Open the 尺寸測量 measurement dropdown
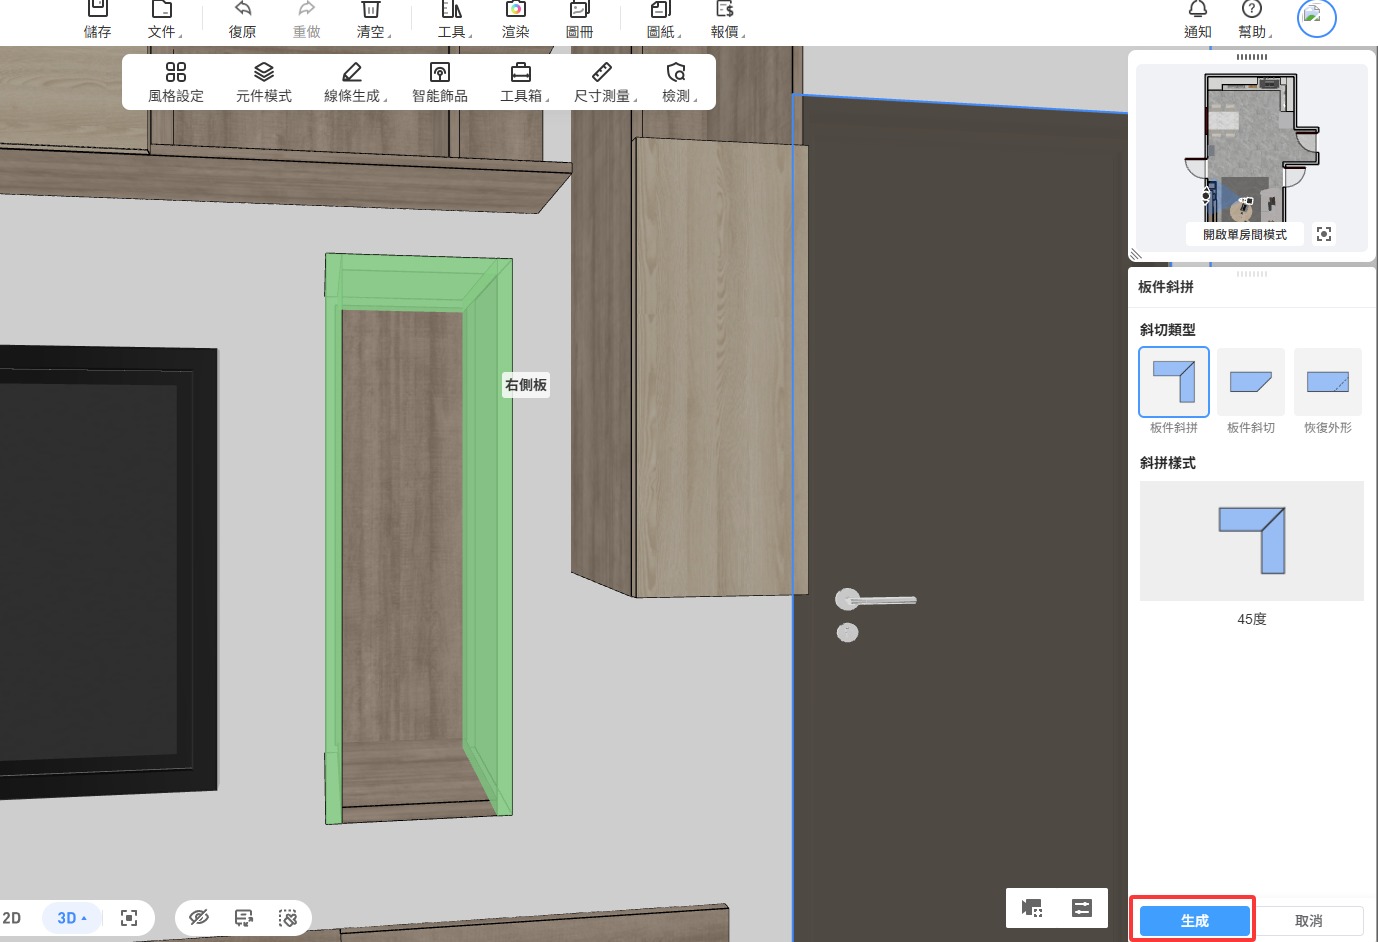 [605, 82]
